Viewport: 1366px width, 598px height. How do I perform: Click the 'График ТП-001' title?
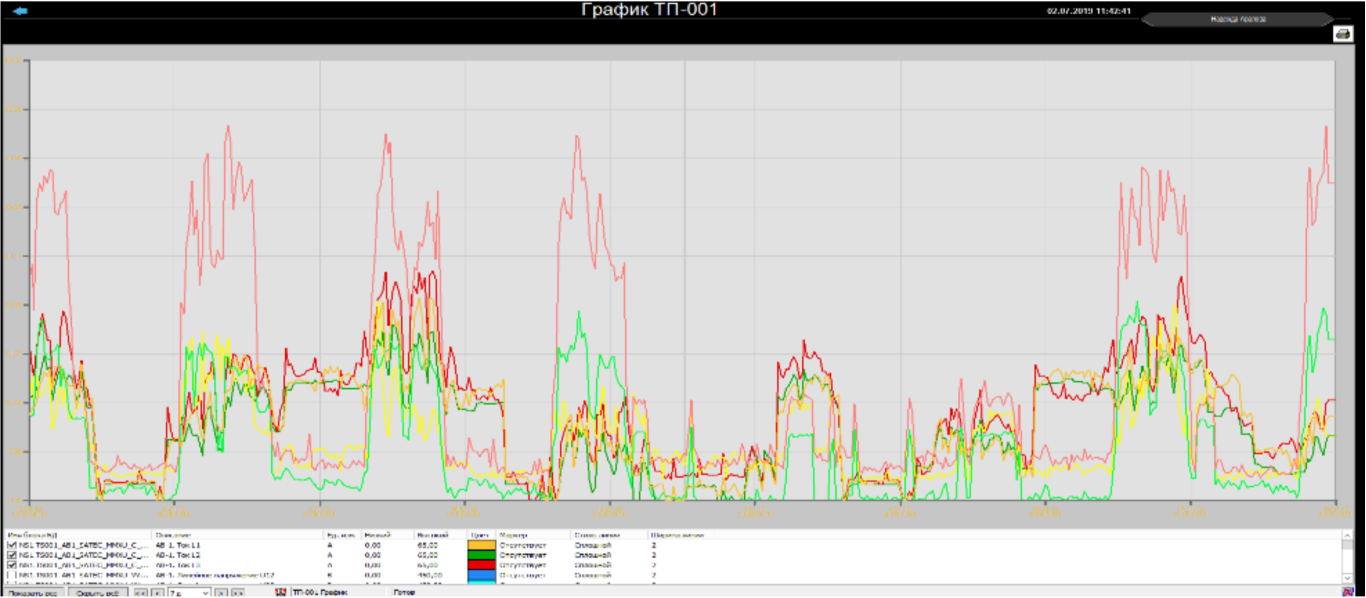[x=649, y=10]
